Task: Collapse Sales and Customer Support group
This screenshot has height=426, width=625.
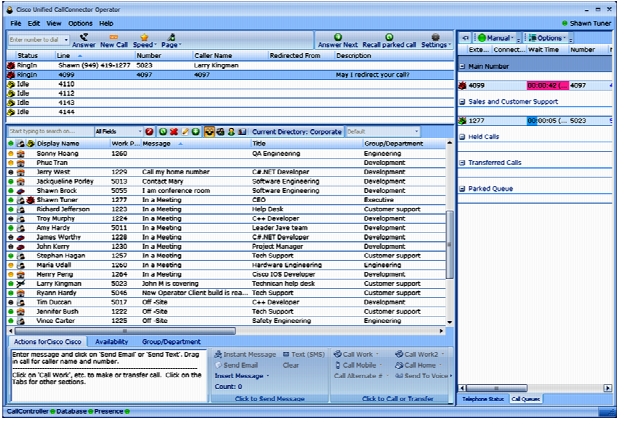Action: click(462, 102)
